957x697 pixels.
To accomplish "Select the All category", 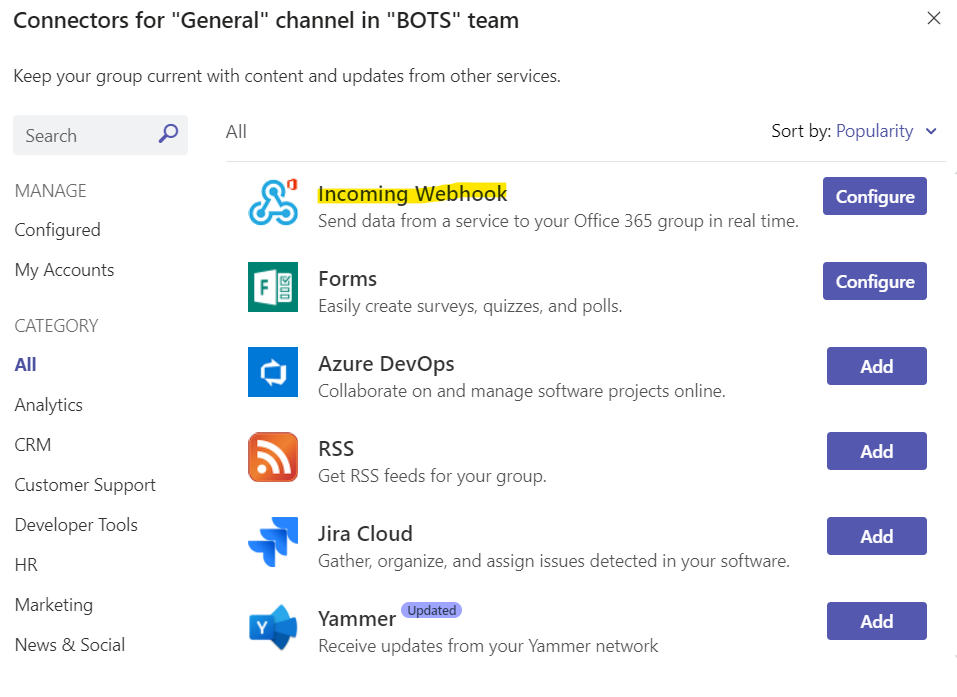I will [x=26, y=365].
